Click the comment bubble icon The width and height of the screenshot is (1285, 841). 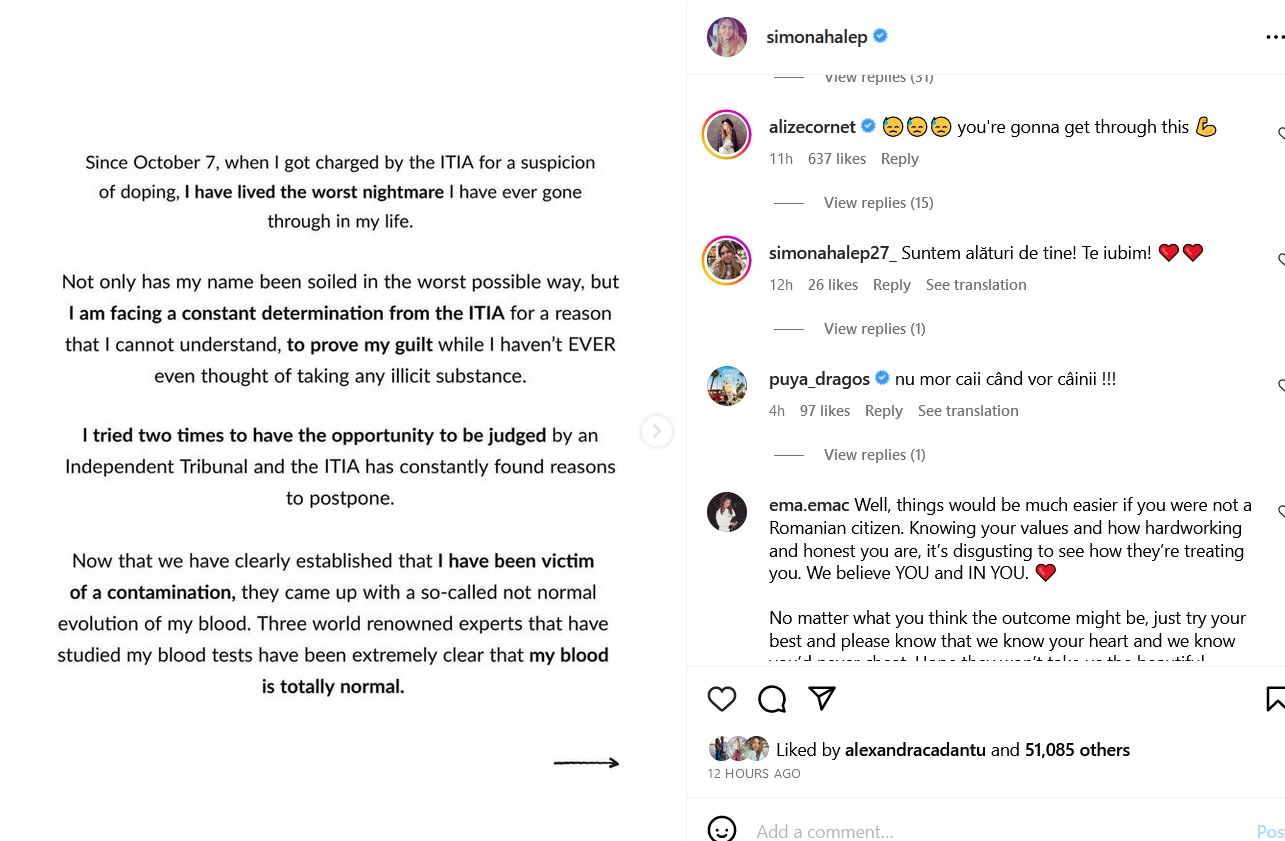[x=772, y=699]
